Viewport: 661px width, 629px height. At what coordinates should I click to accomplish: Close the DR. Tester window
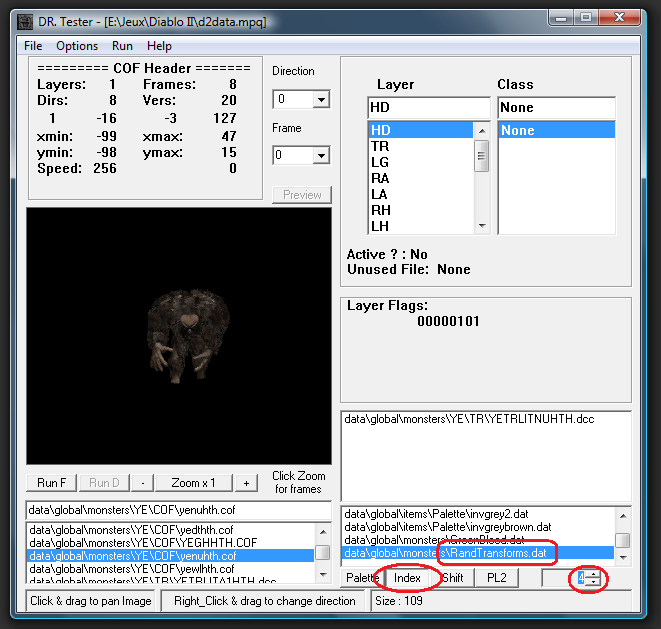pos(619,18)
